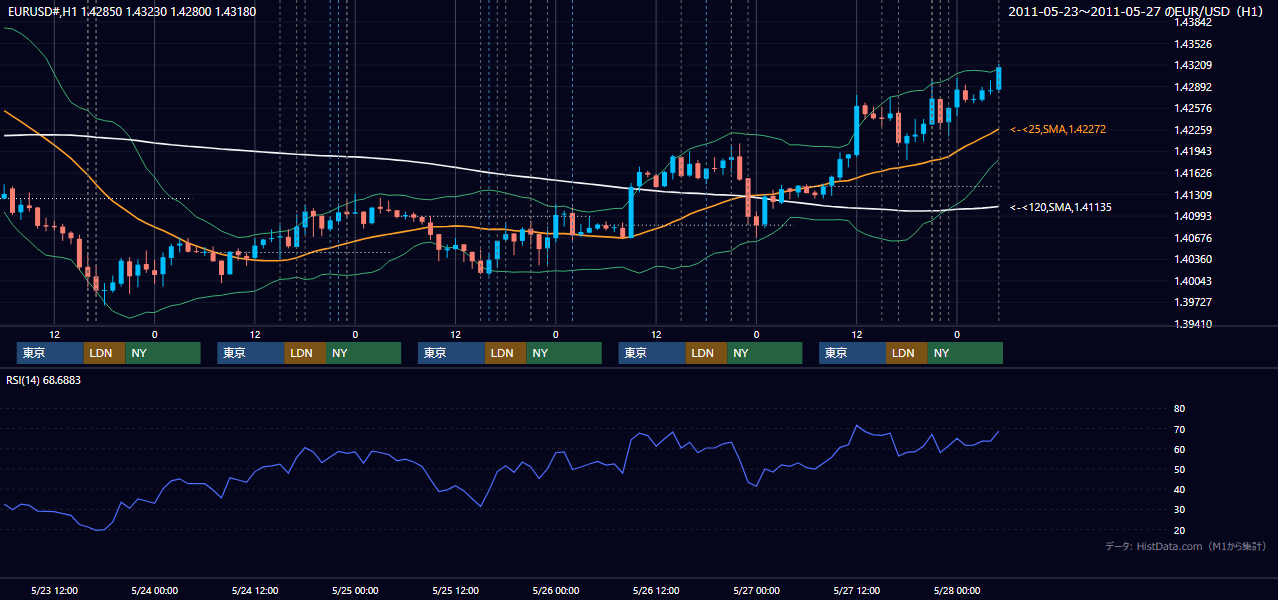Click price axis label 1.43209
The width and height of the screenshot is (1278, 600).
click(x=1192, y=65)
